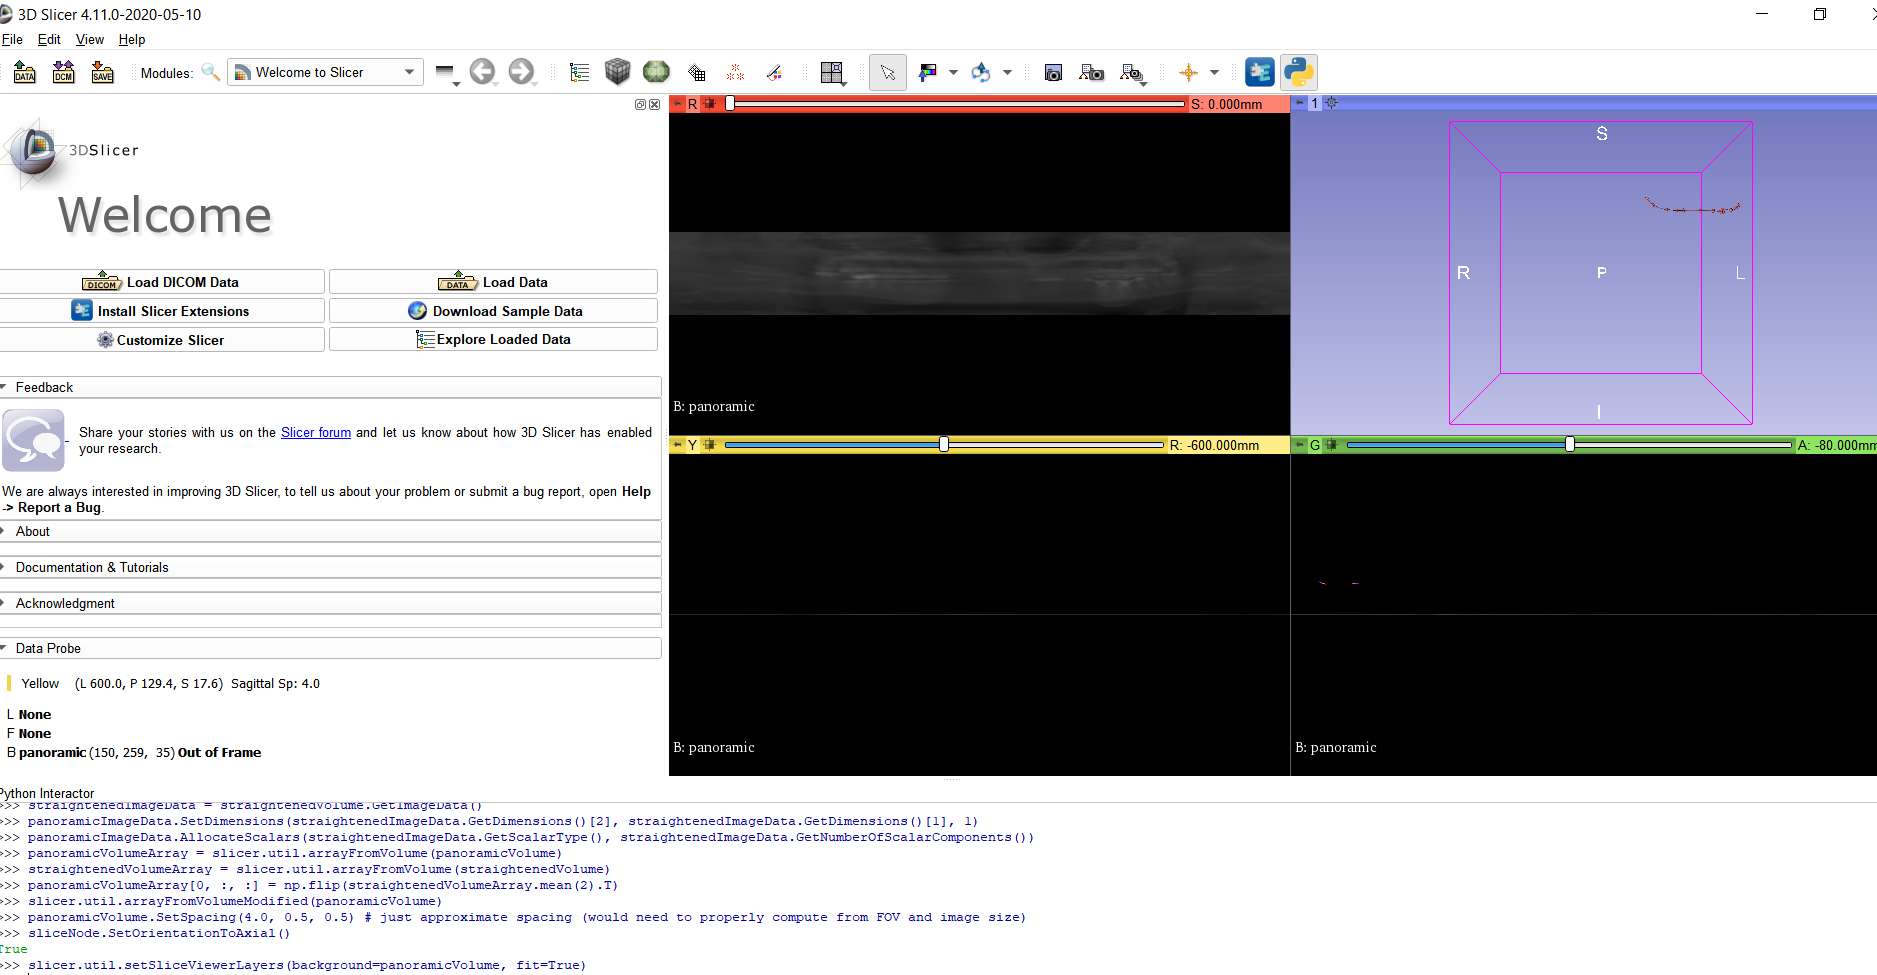Open the Models module green icon

point(656,71)
